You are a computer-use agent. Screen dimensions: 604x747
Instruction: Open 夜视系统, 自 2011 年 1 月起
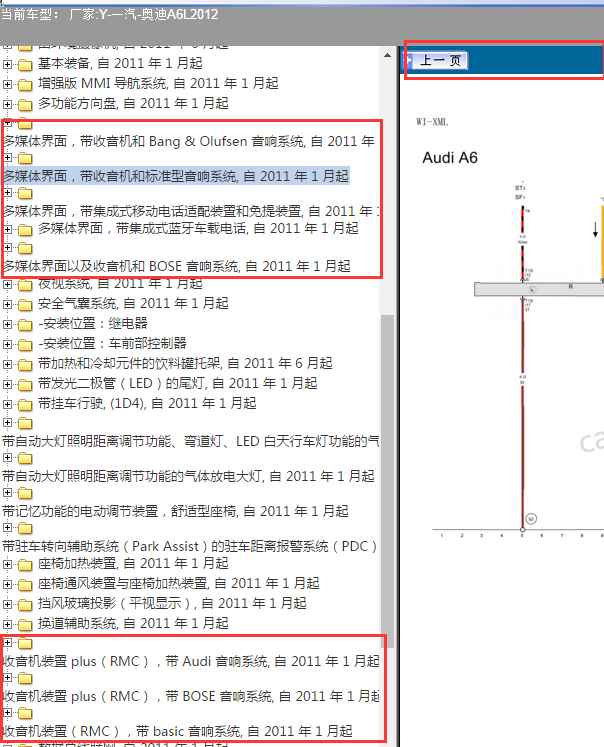coord(120,284)
